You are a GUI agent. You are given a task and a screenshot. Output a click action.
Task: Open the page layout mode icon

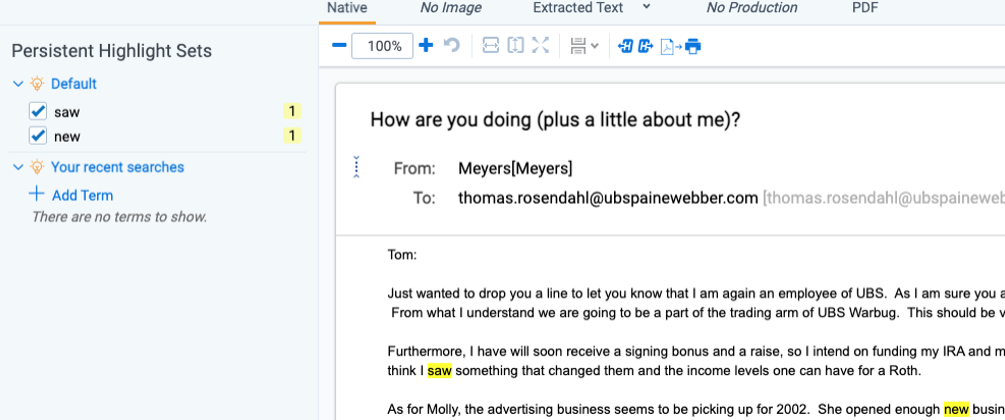tap(578, 46)
